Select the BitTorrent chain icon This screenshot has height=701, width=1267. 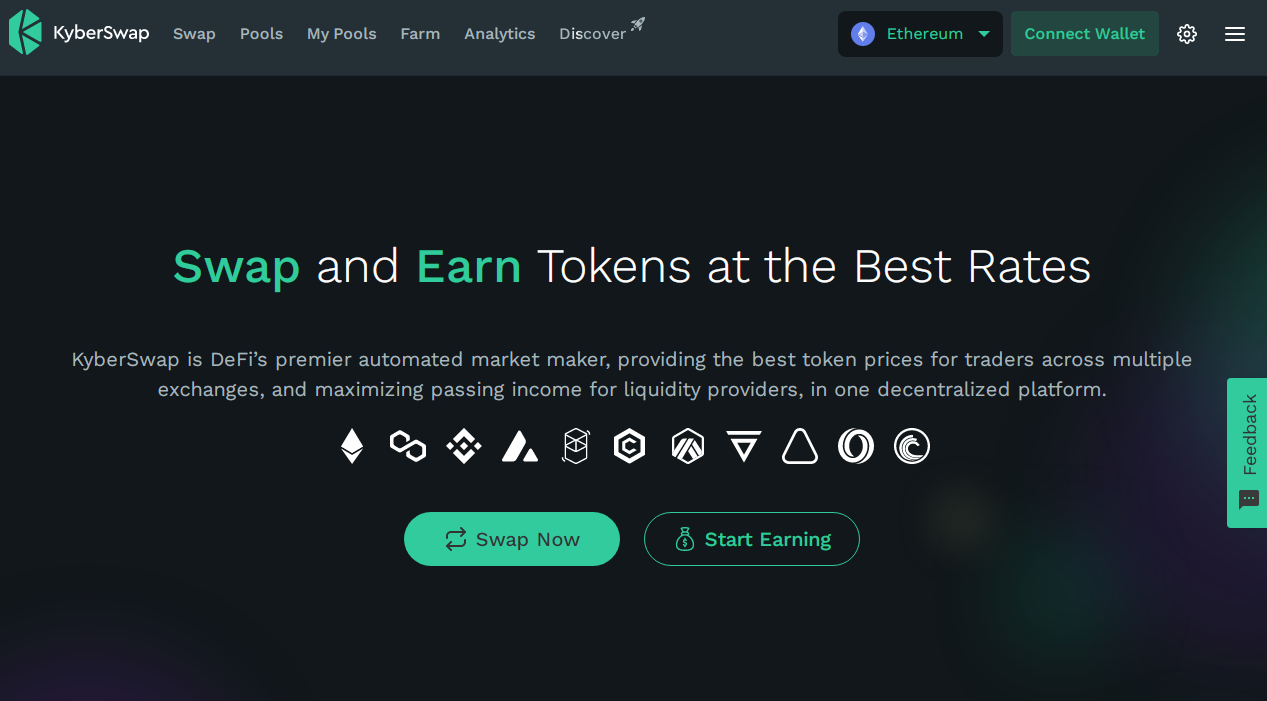pos(912,446)
